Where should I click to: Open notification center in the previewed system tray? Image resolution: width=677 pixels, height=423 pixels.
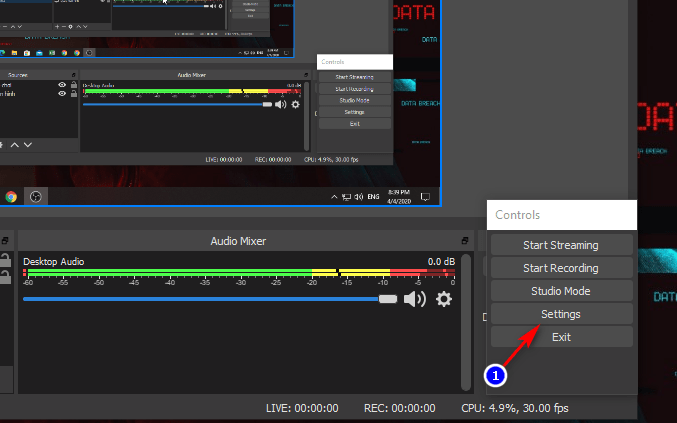(425, 197)
